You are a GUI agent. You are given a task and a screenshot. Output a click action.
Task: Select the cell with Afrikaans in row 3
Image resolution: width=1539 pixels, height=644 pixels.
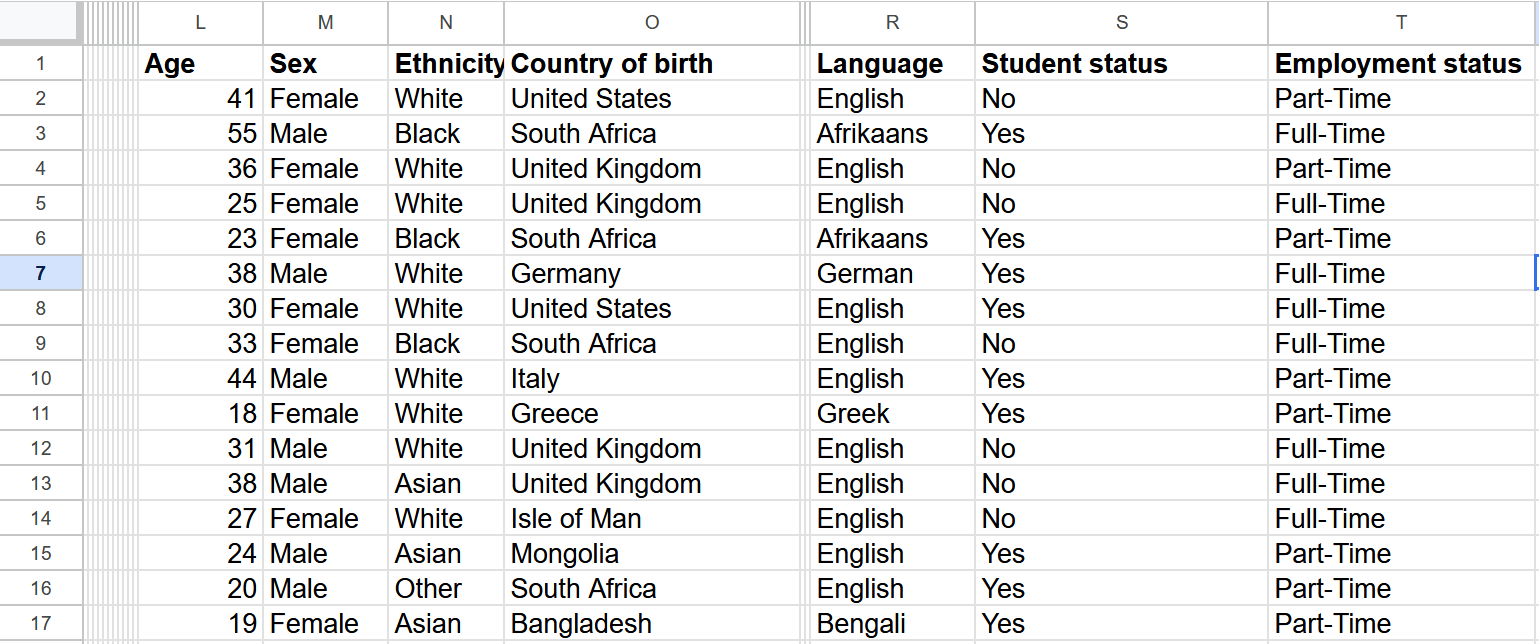[x=872, y=133]
